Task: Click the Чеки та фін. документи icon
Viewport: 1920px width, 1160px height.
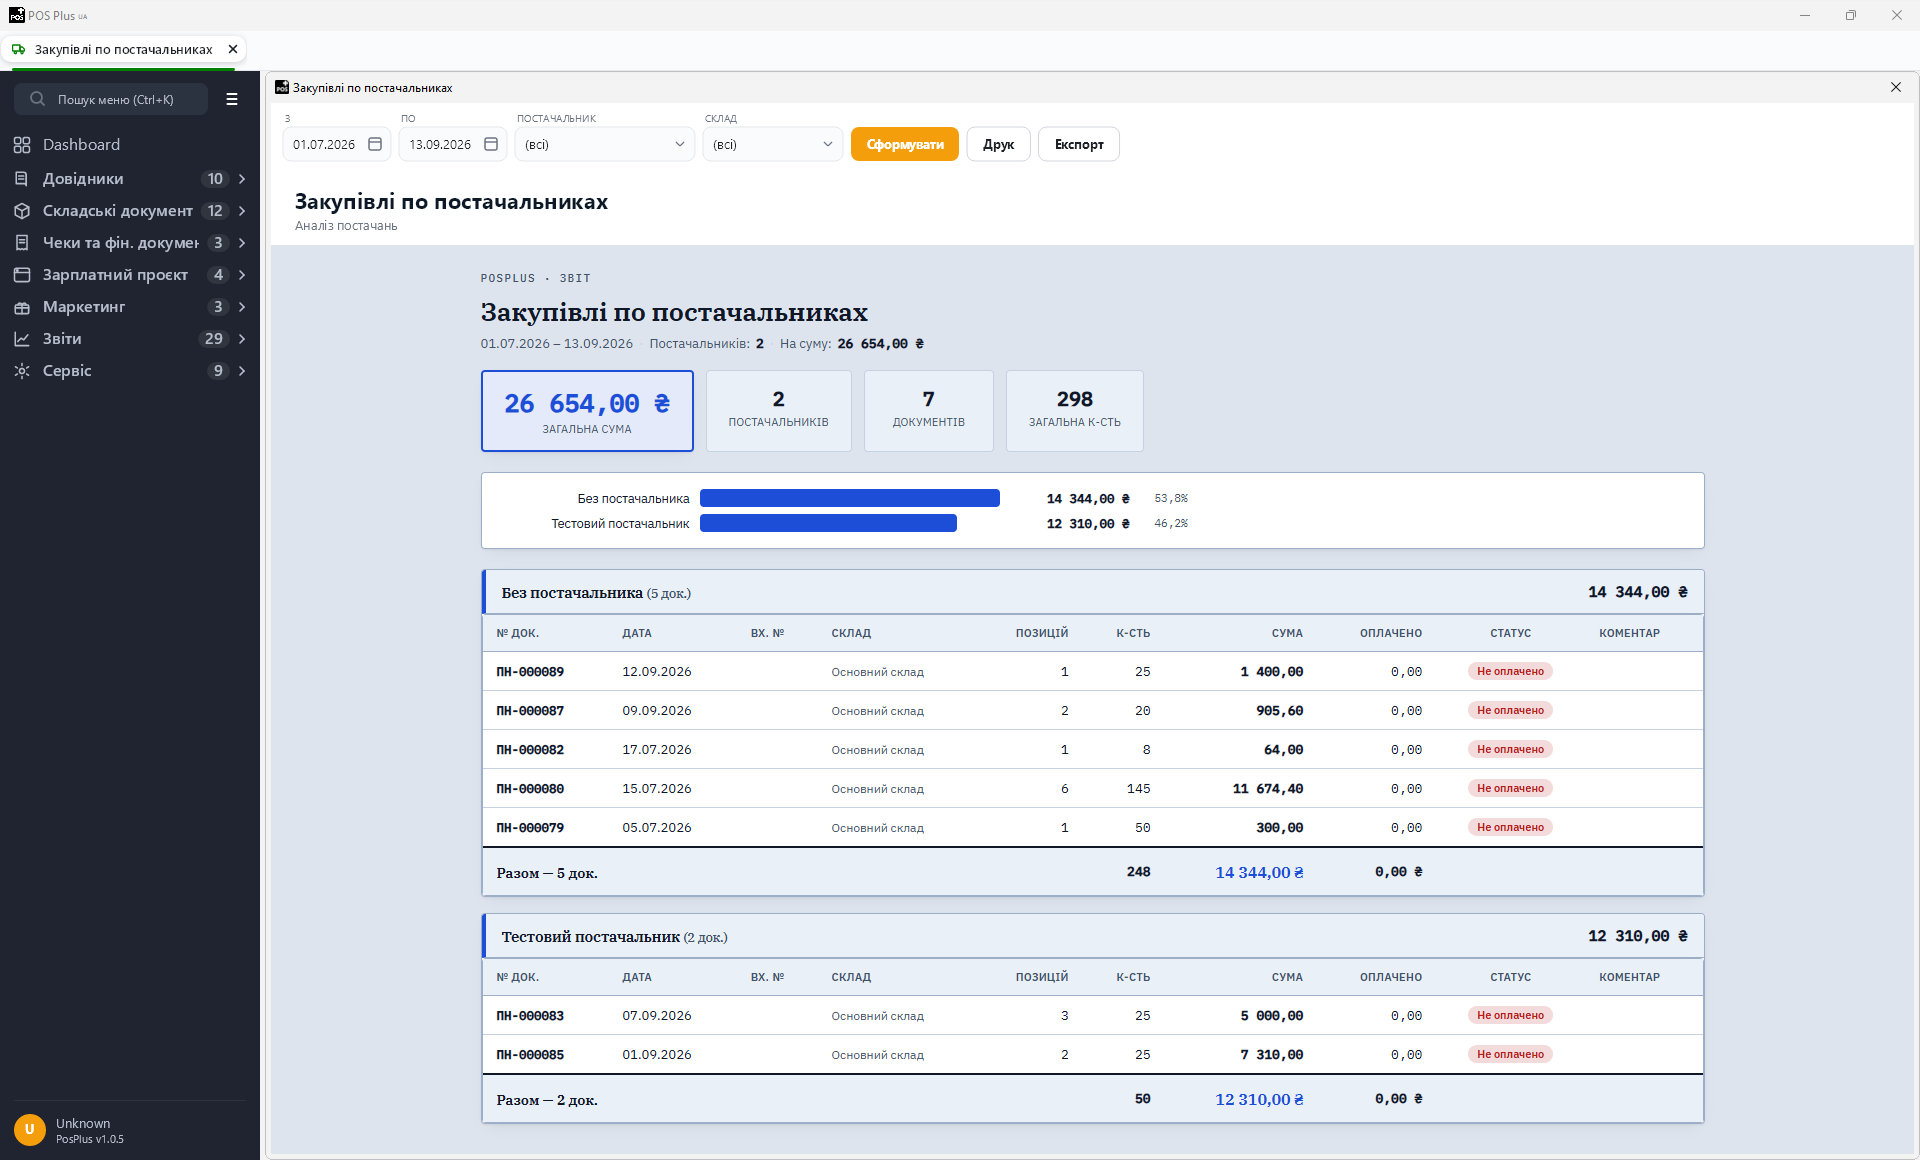Action: click(22, 243)
